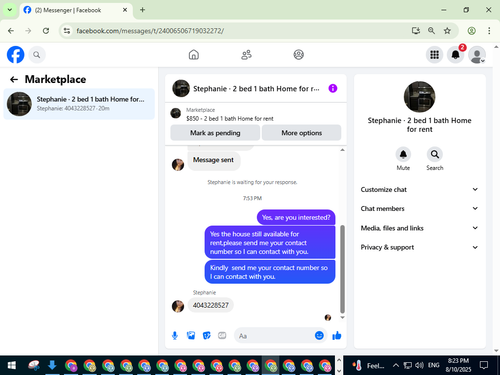The image size is (500, 375).
Task: Click the chat vertical scrollbar thumb
Action: (342, 269)
